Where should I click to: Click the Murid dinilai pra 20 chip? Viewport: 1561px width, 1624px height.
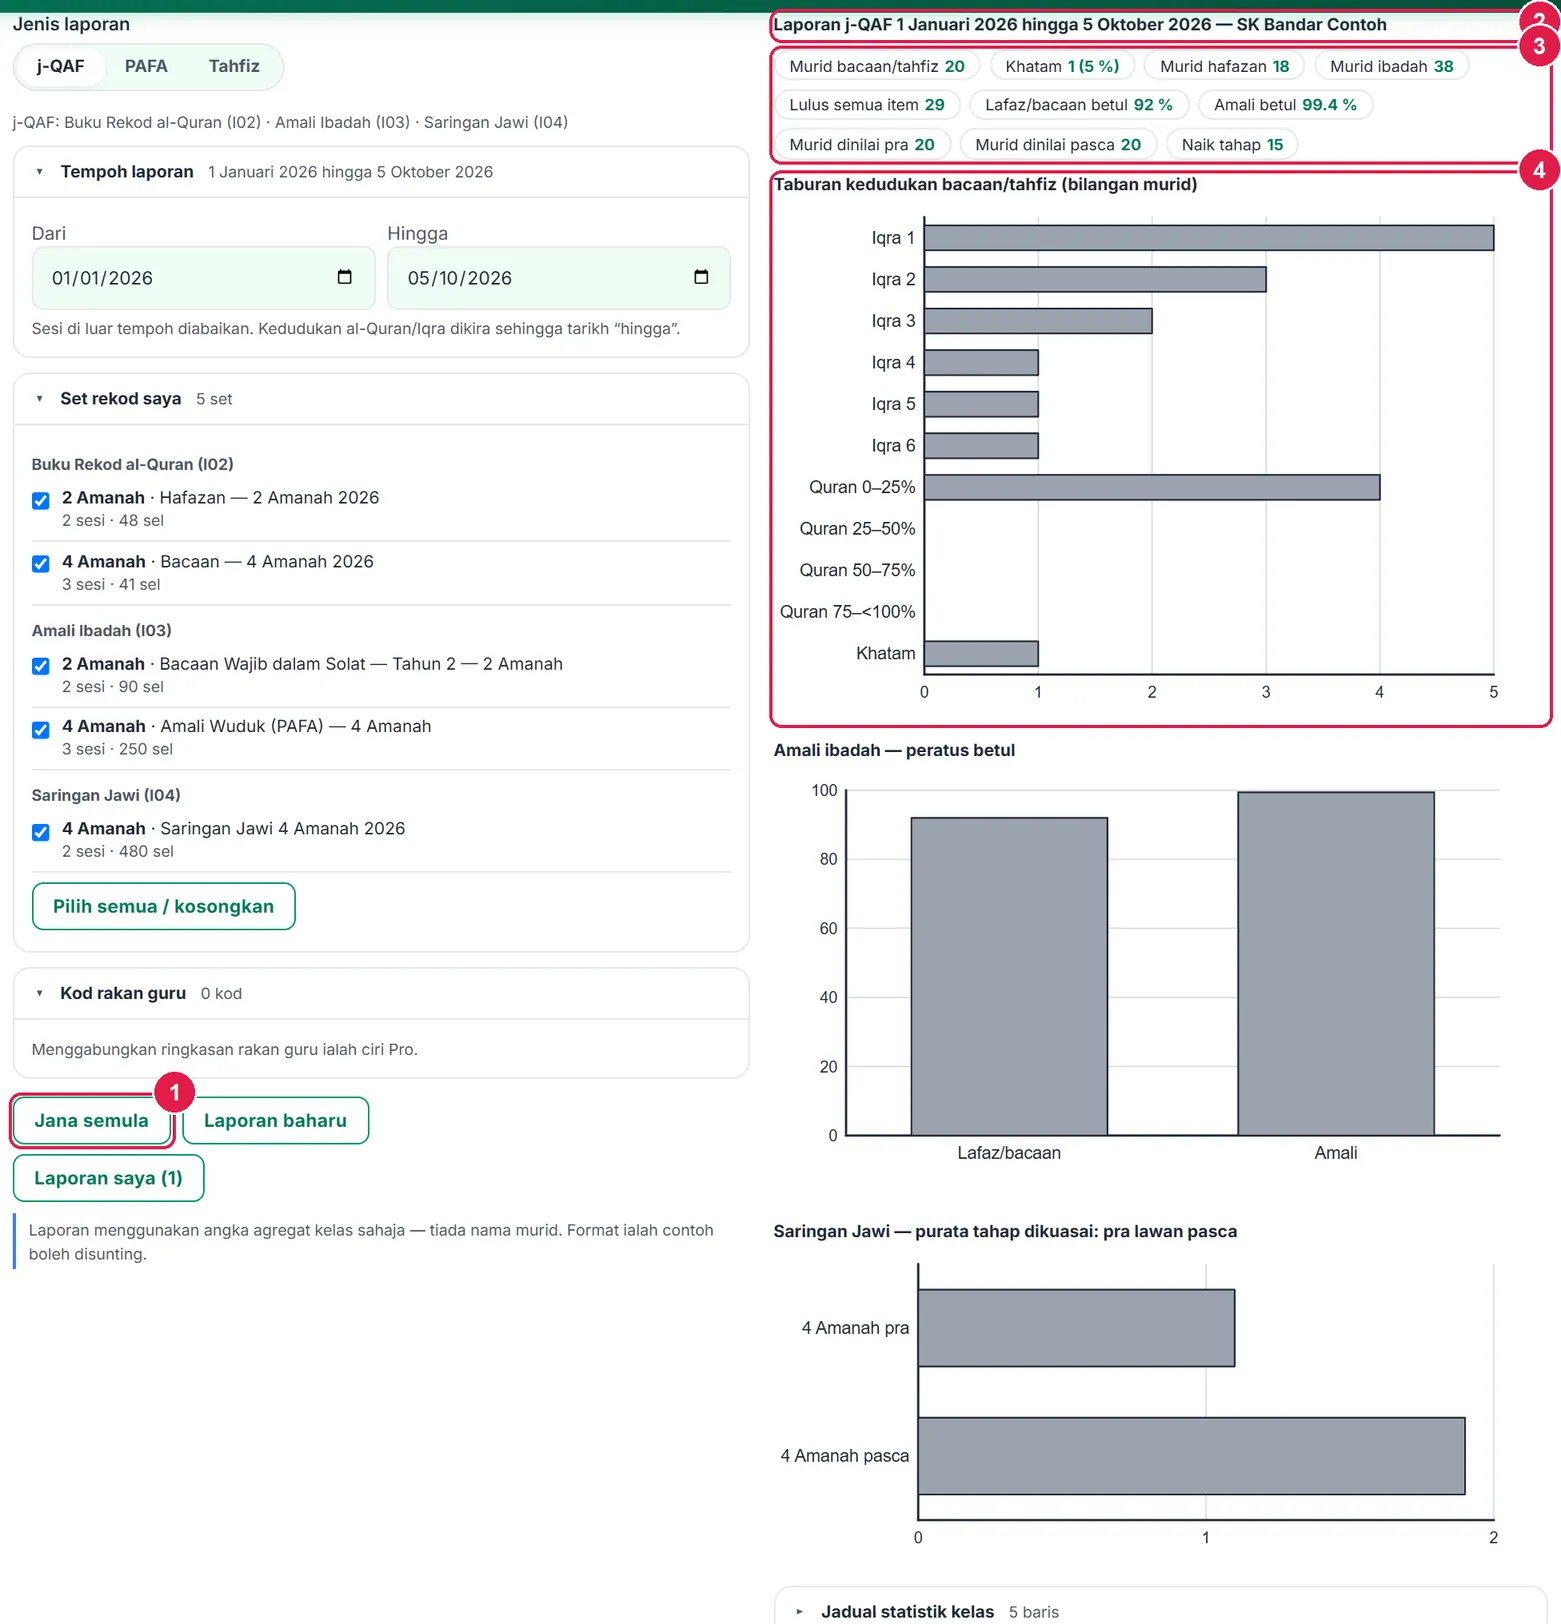[x=862, y=145]
